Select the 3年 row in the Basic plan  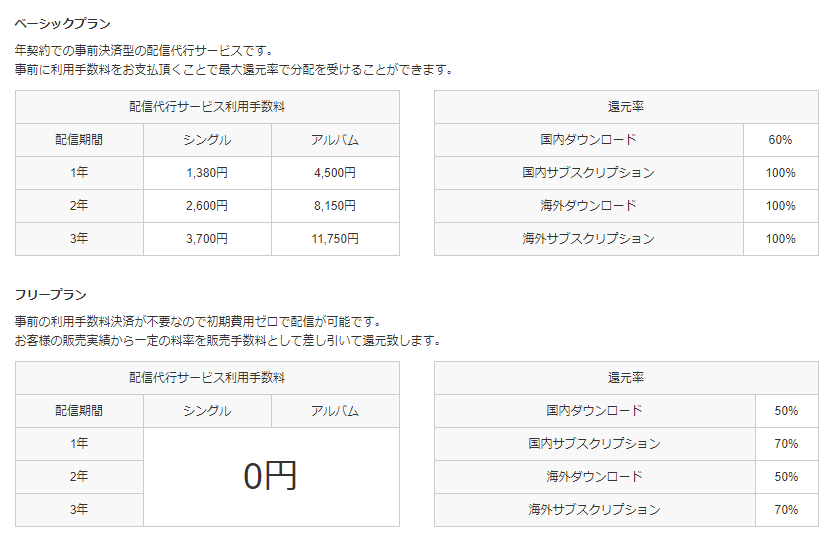(x=79, y=239)
